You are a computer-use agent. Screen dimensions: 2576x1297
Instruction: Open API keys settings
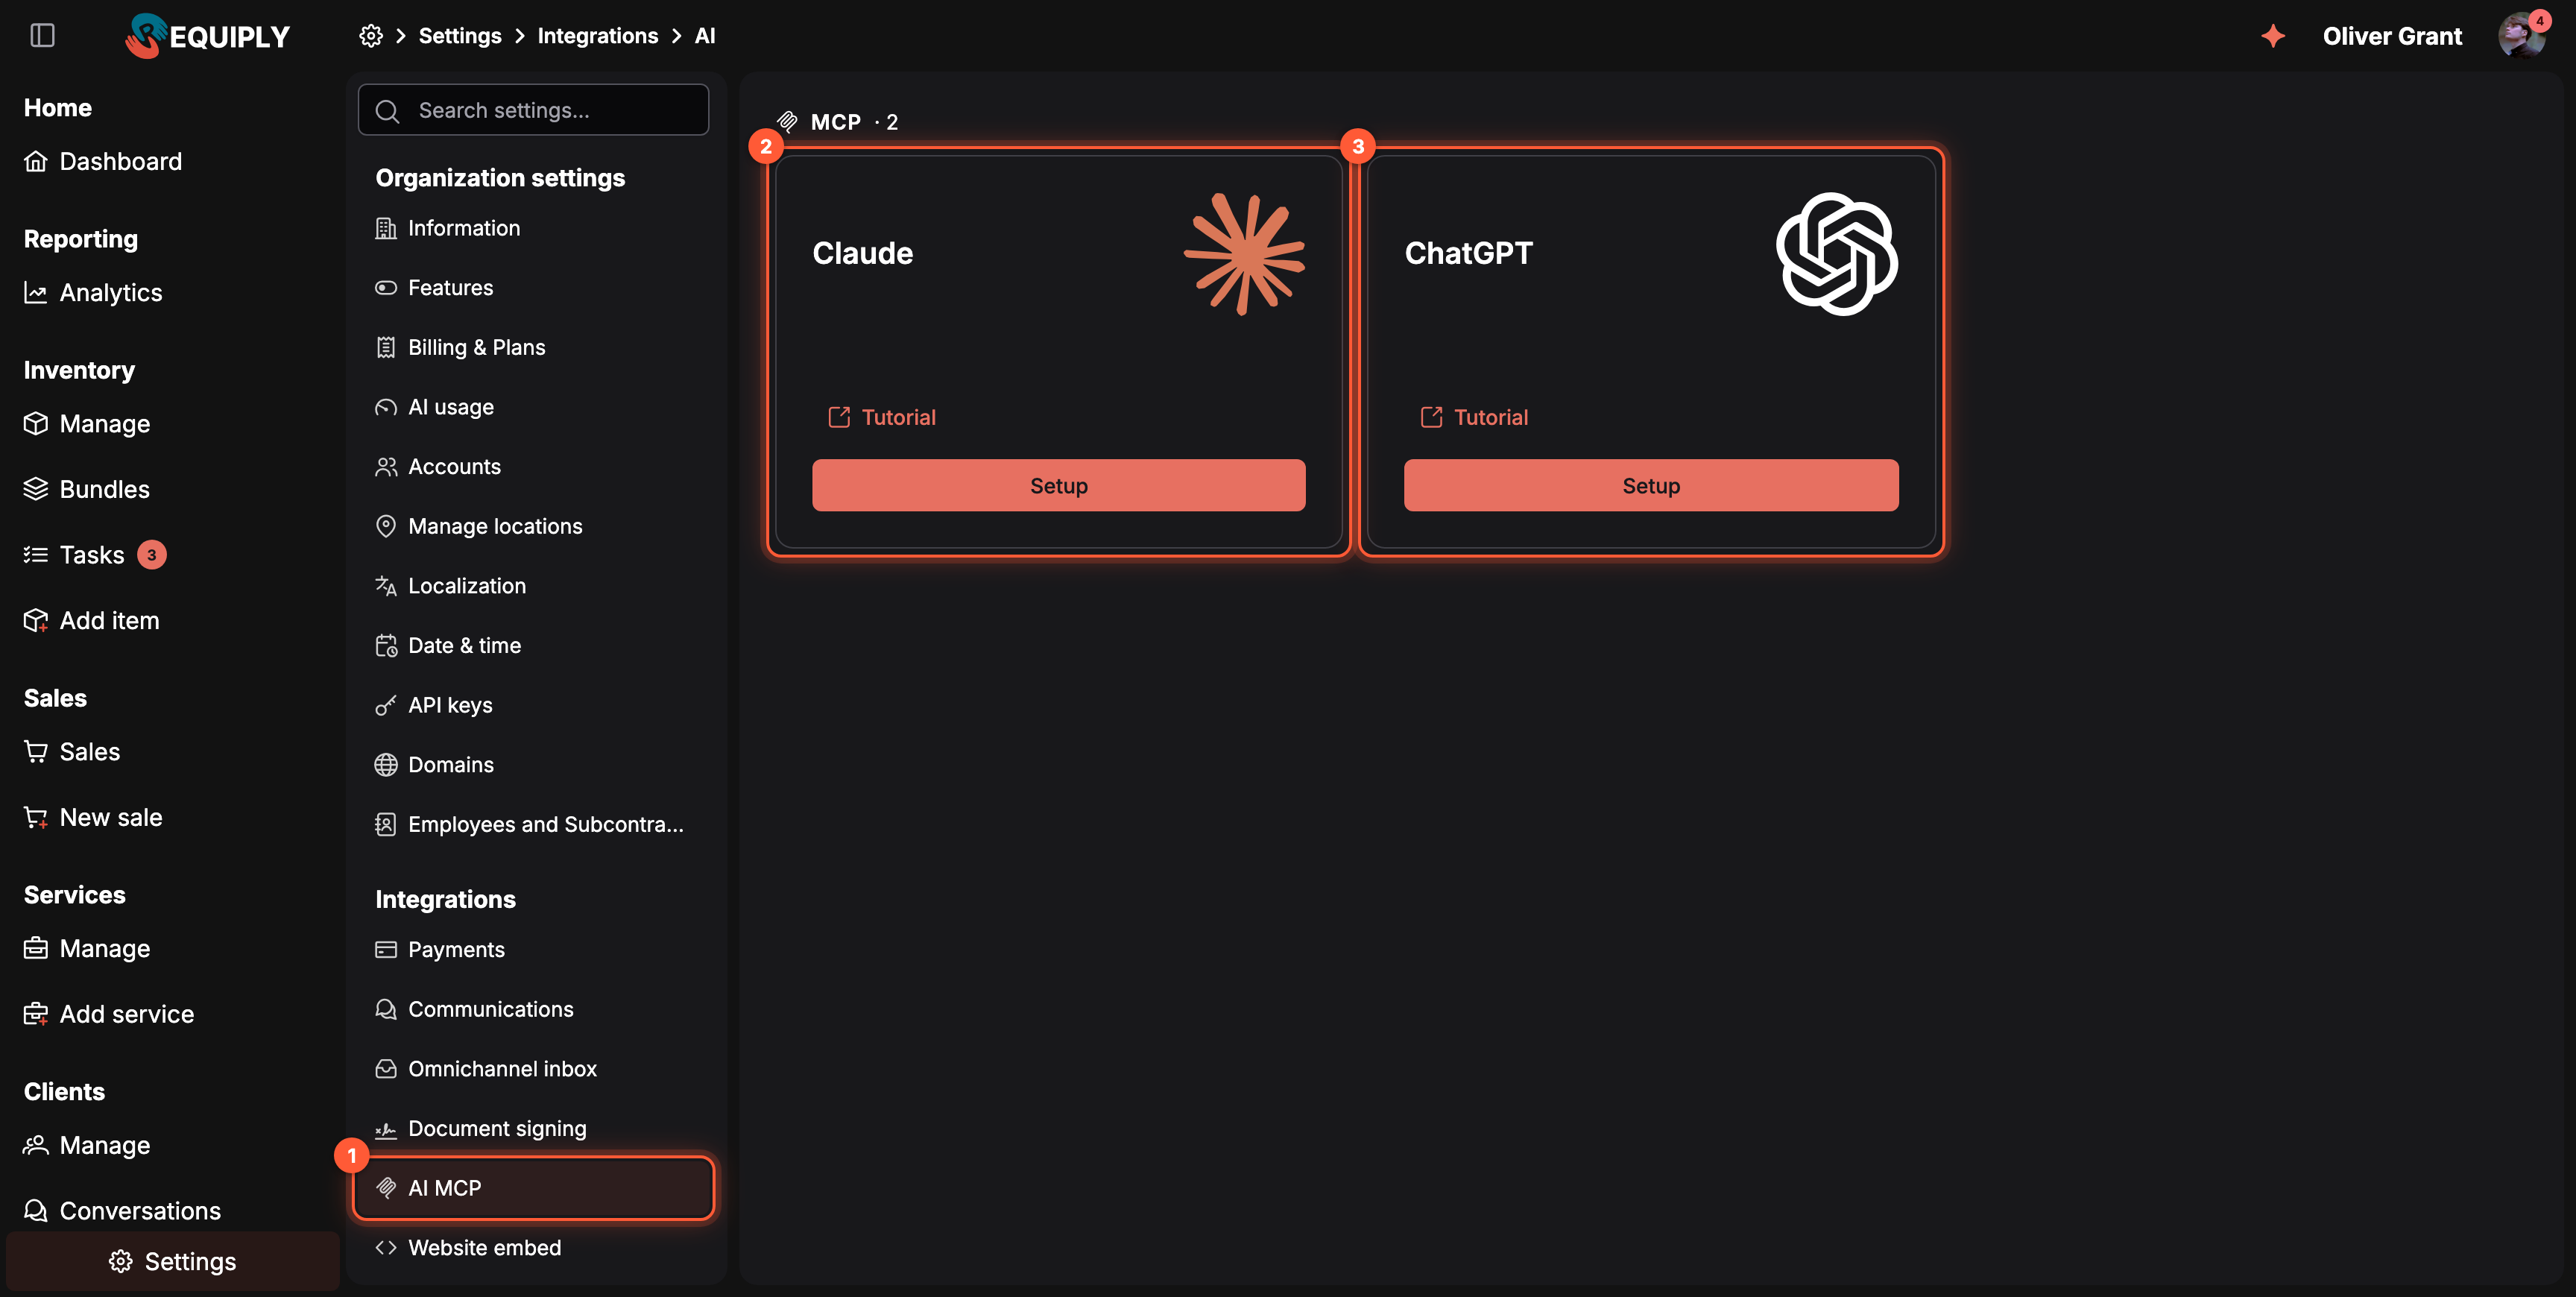click(434, 705)
